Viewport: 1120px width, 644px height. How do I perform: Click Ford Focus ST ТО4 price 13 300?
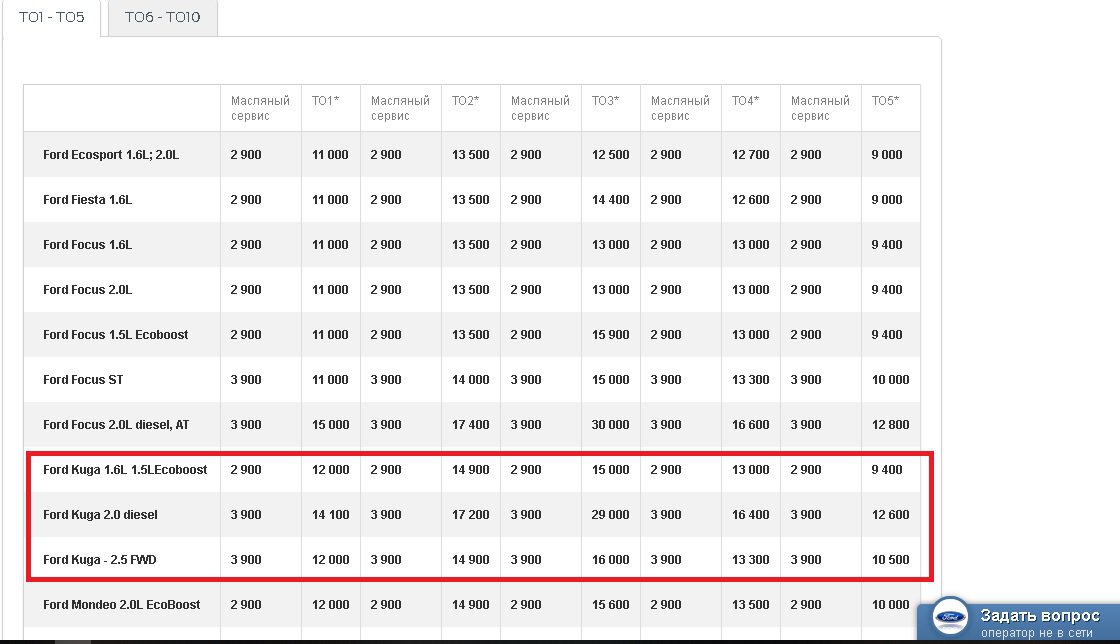[x=750, y=379]
